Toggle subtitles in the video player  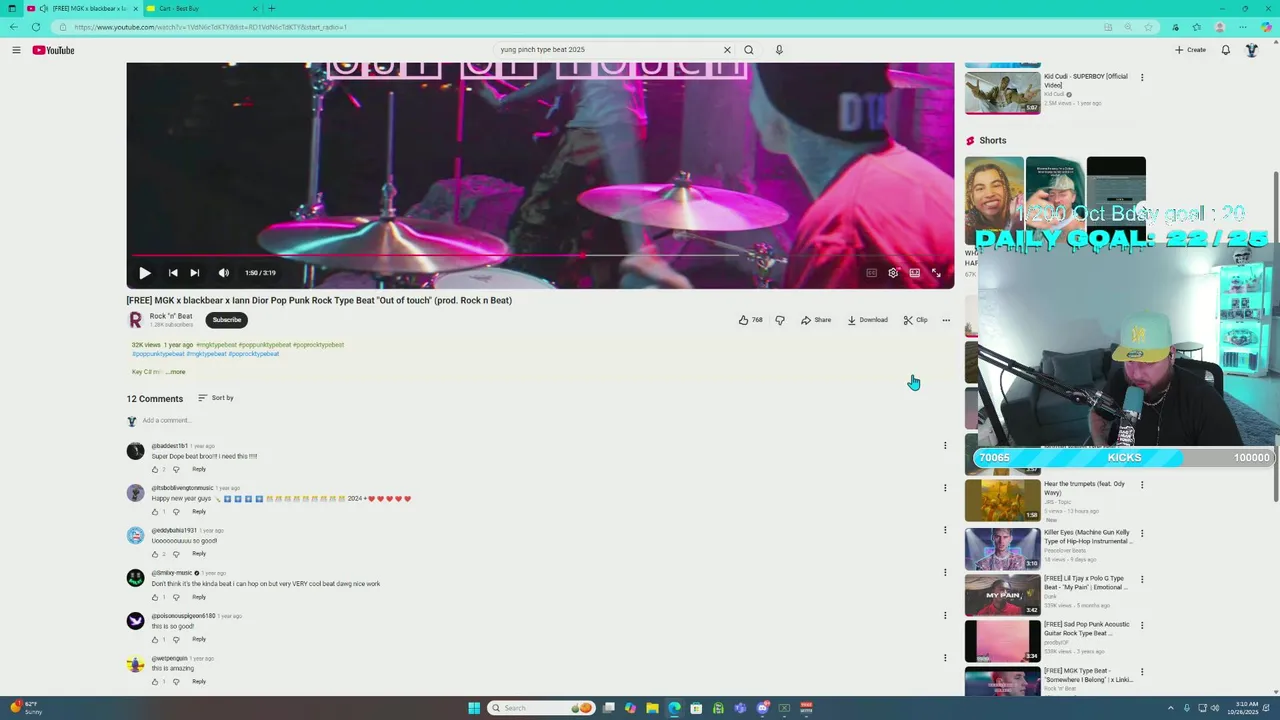(871, 273)
